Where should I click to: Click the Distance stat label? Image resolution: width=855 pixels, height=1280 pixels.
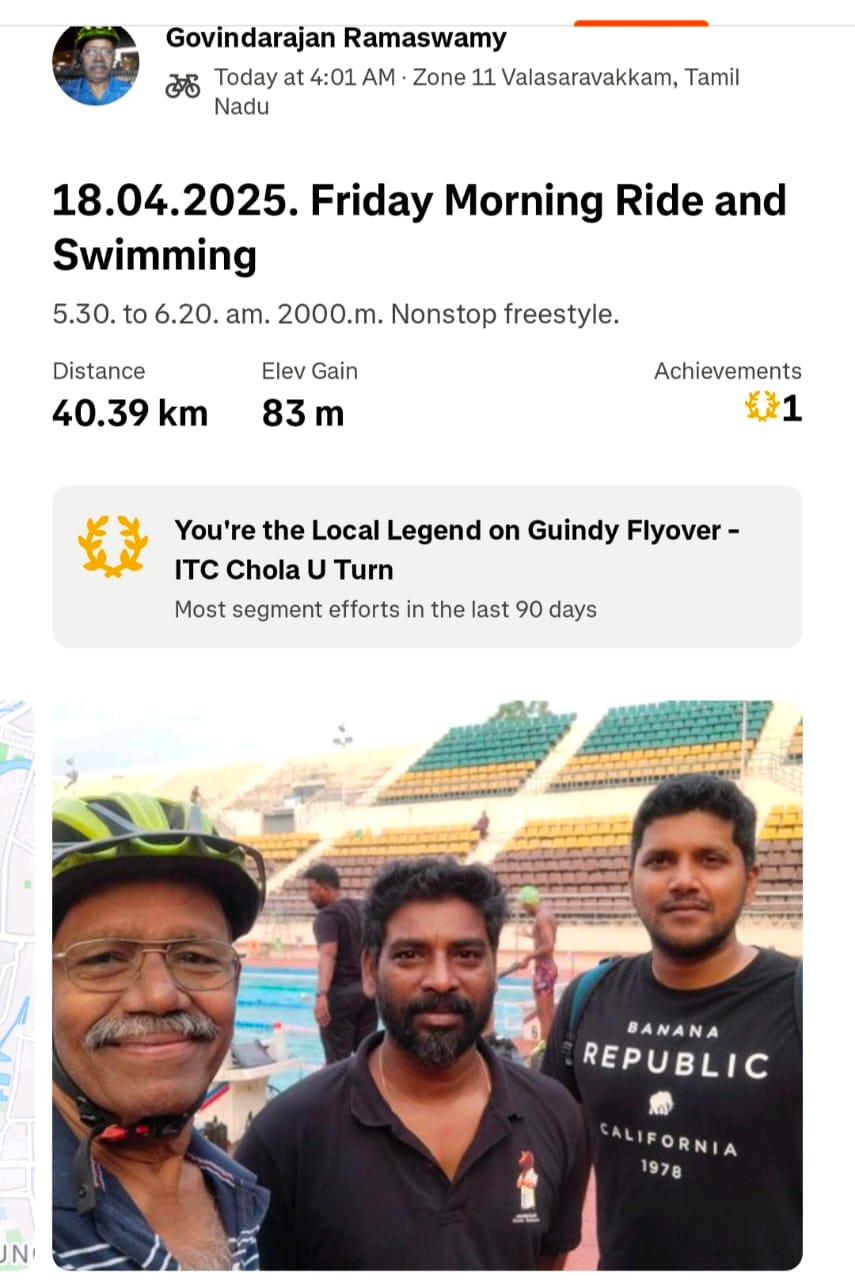pos(99,371)
